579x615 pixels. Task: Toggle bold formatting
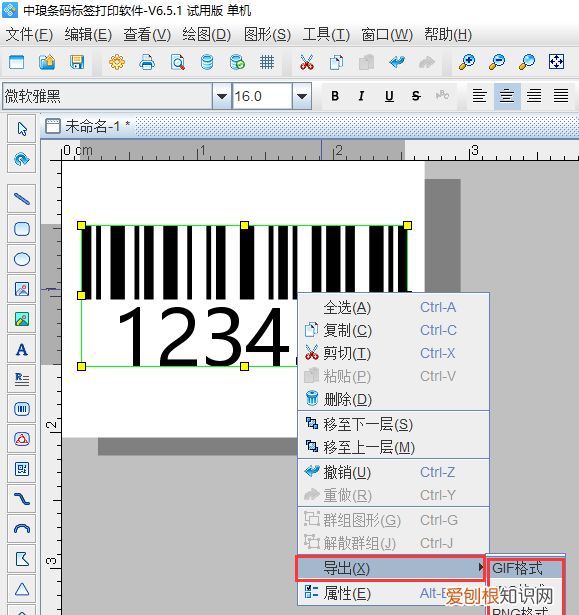pos(335,96)
